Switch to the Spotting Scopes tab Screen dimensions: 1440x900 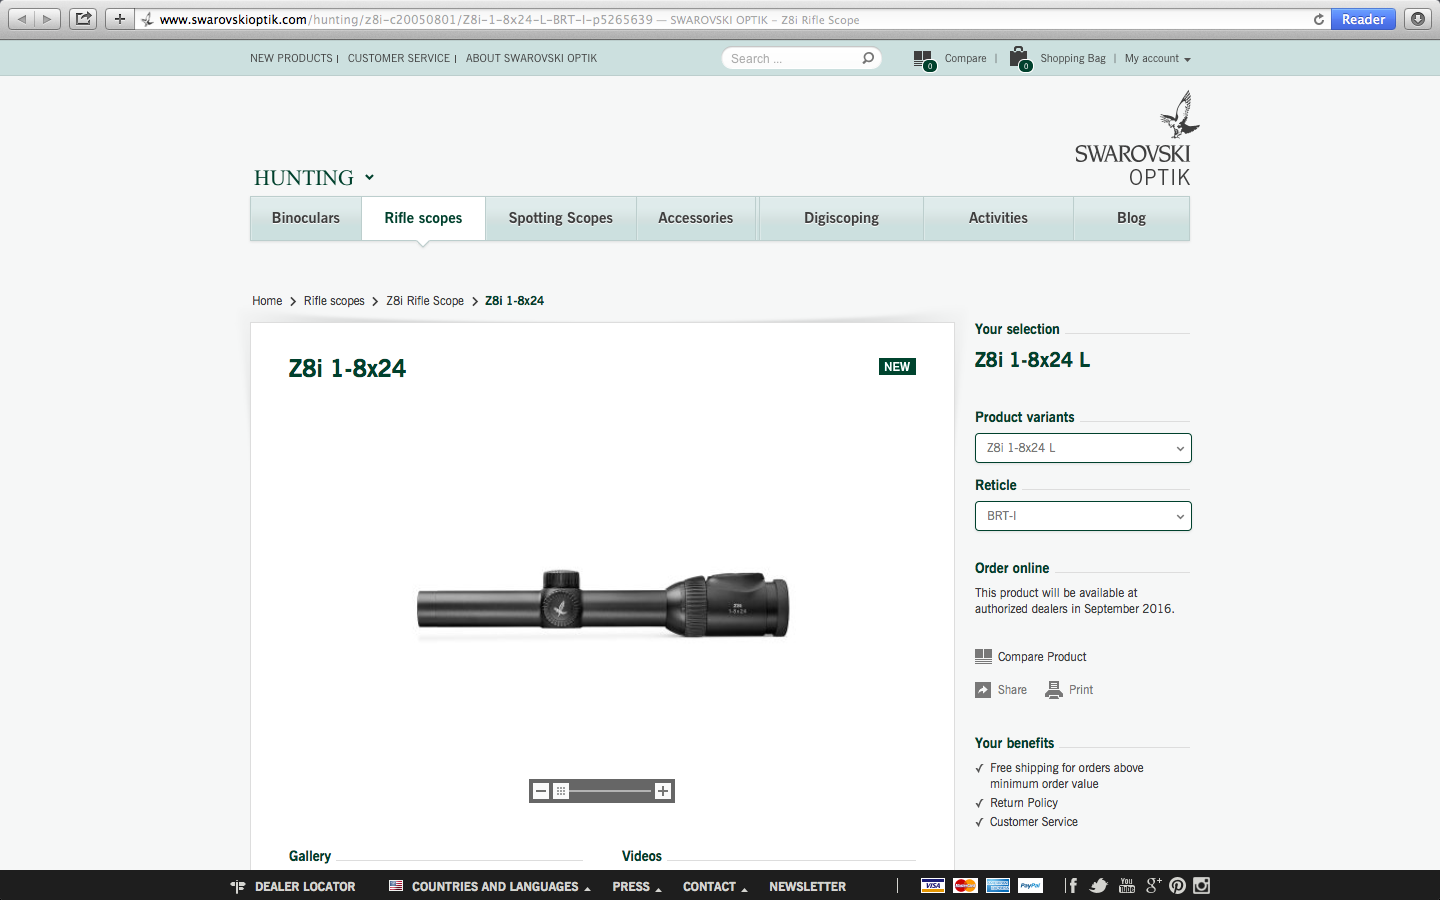click(561, 218)
